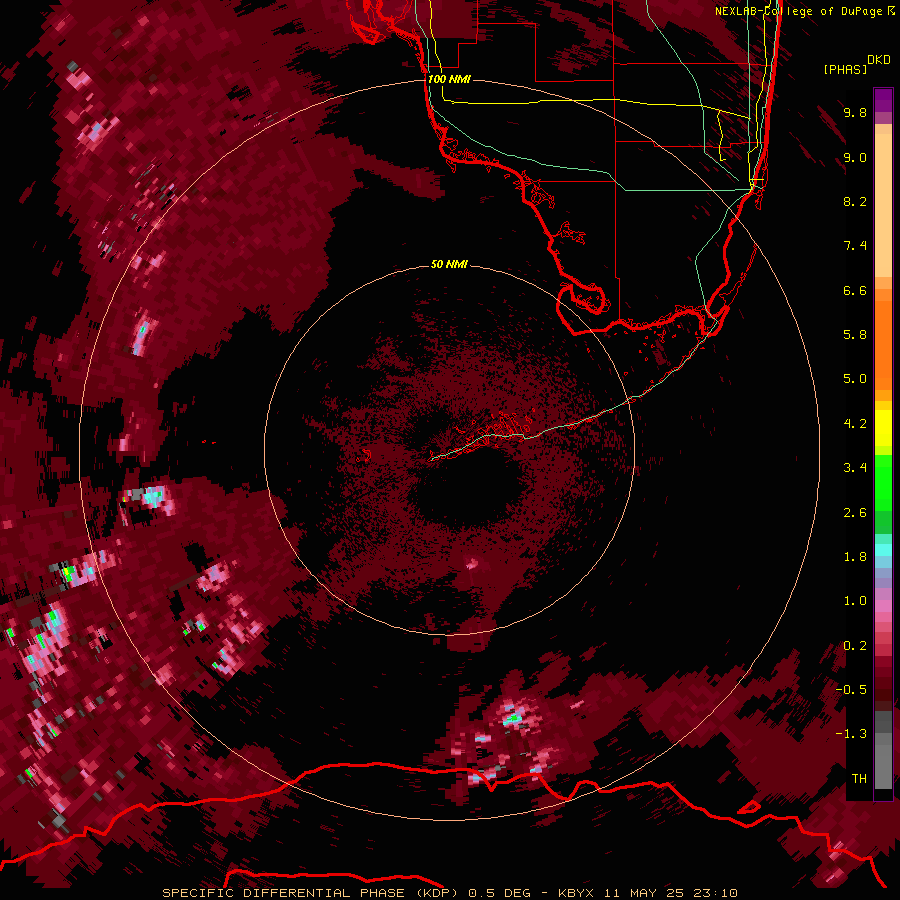The image size is (900, 900).
Task: Select the 0.2 value on color scale
Action: pos(855,646)
